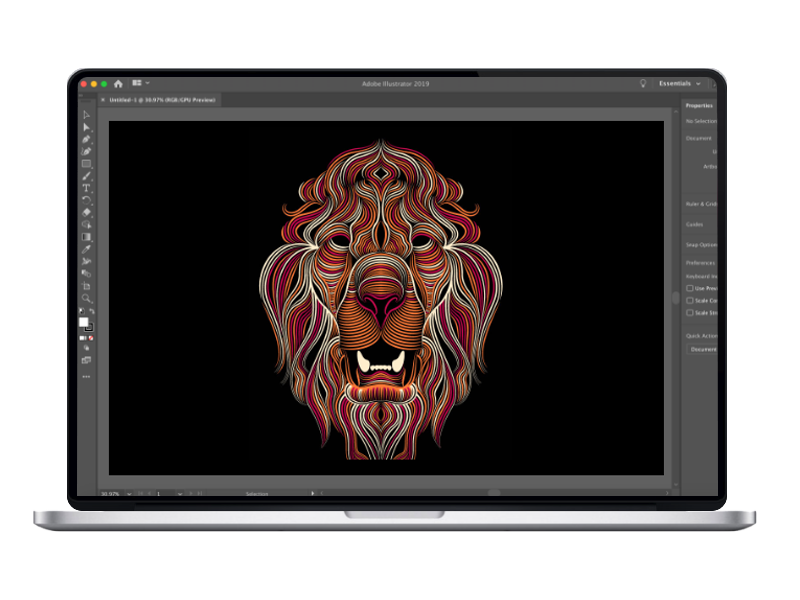Expand the Arrange Documents dropdown arrow
800x600 pixels.
[x=147, y=83]
